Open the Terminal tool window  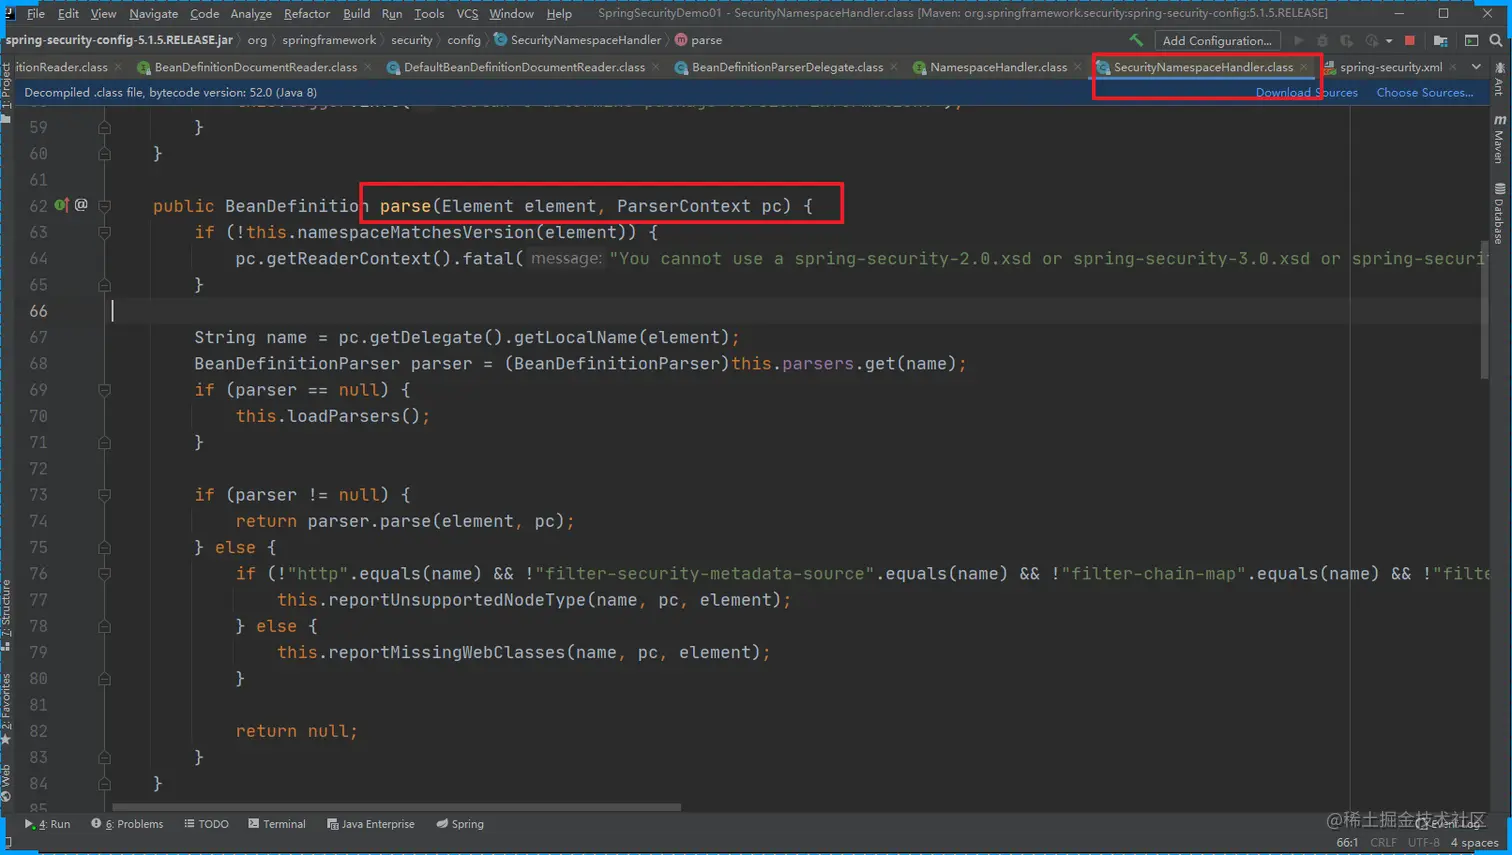[277, 824]
